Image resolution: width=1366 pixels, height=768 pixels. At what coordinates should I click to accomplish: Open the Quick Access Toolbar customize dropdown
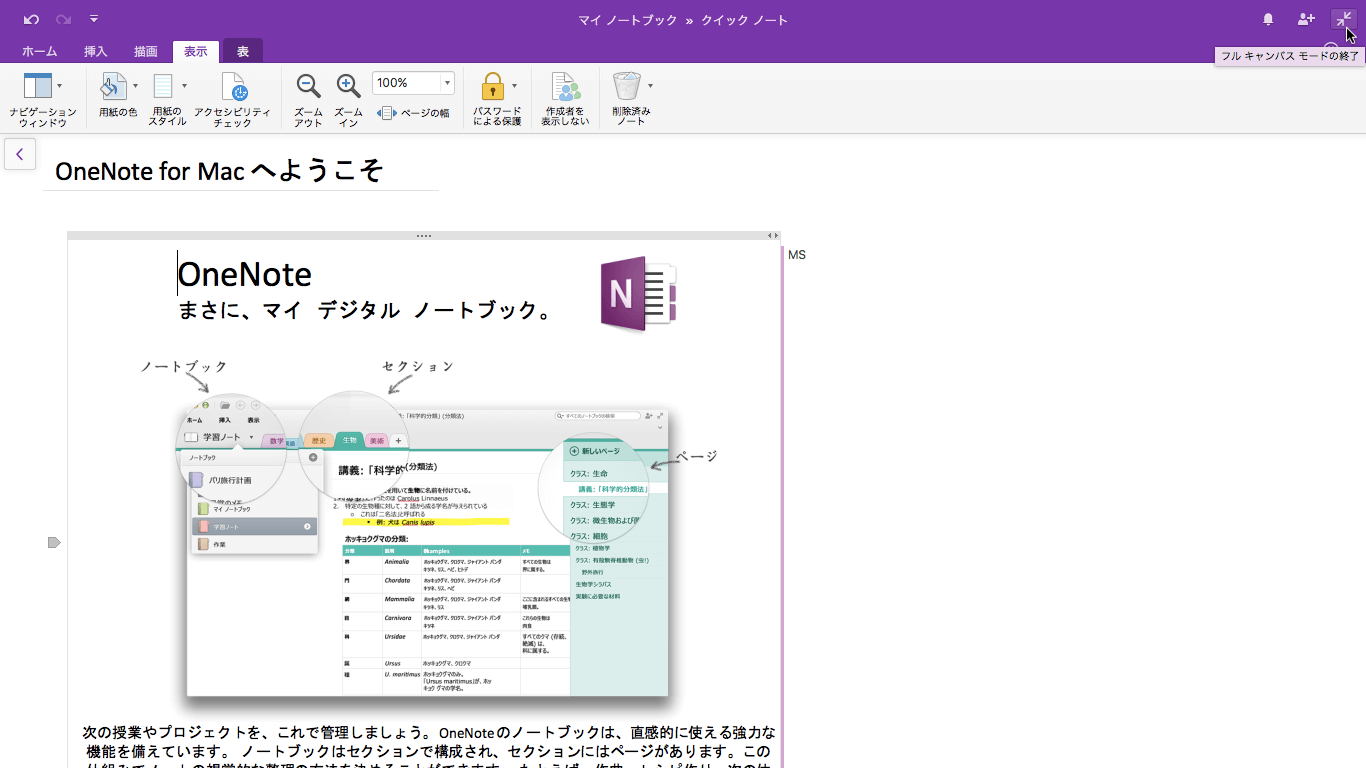pos(94,19)
